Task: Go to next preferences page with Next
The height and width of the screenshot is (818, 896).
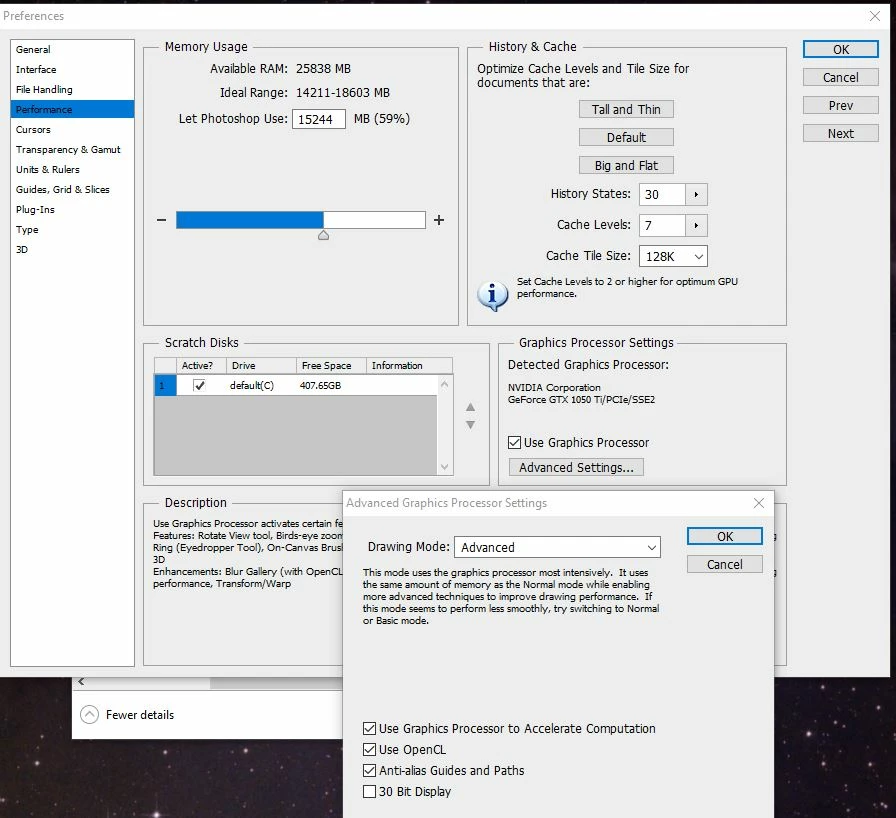Action: point(841,134)
